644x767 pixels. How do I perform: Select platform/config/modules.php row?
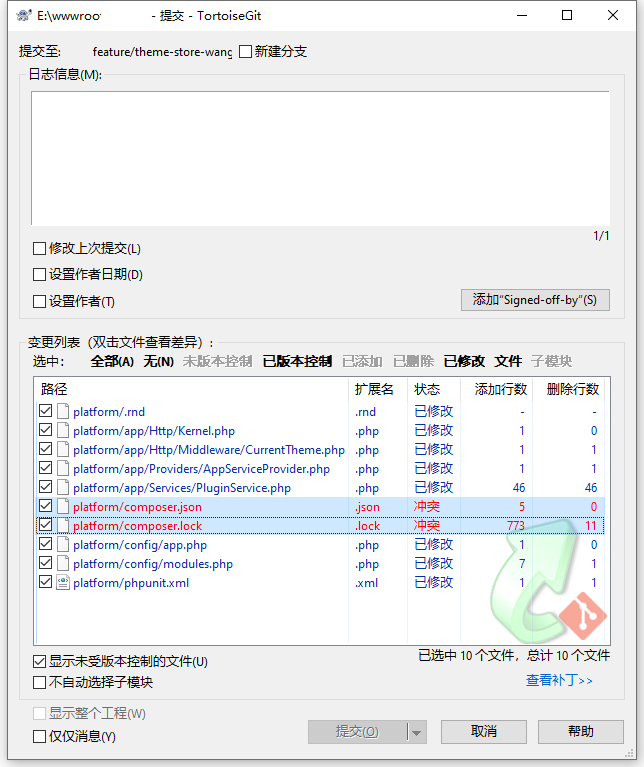coord(320,564)
